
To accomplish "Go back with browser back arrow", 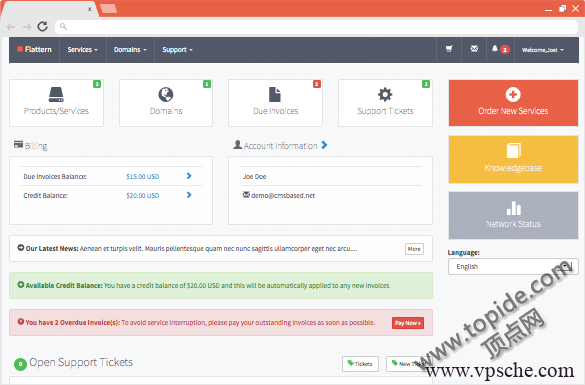I will click(11, 27).
